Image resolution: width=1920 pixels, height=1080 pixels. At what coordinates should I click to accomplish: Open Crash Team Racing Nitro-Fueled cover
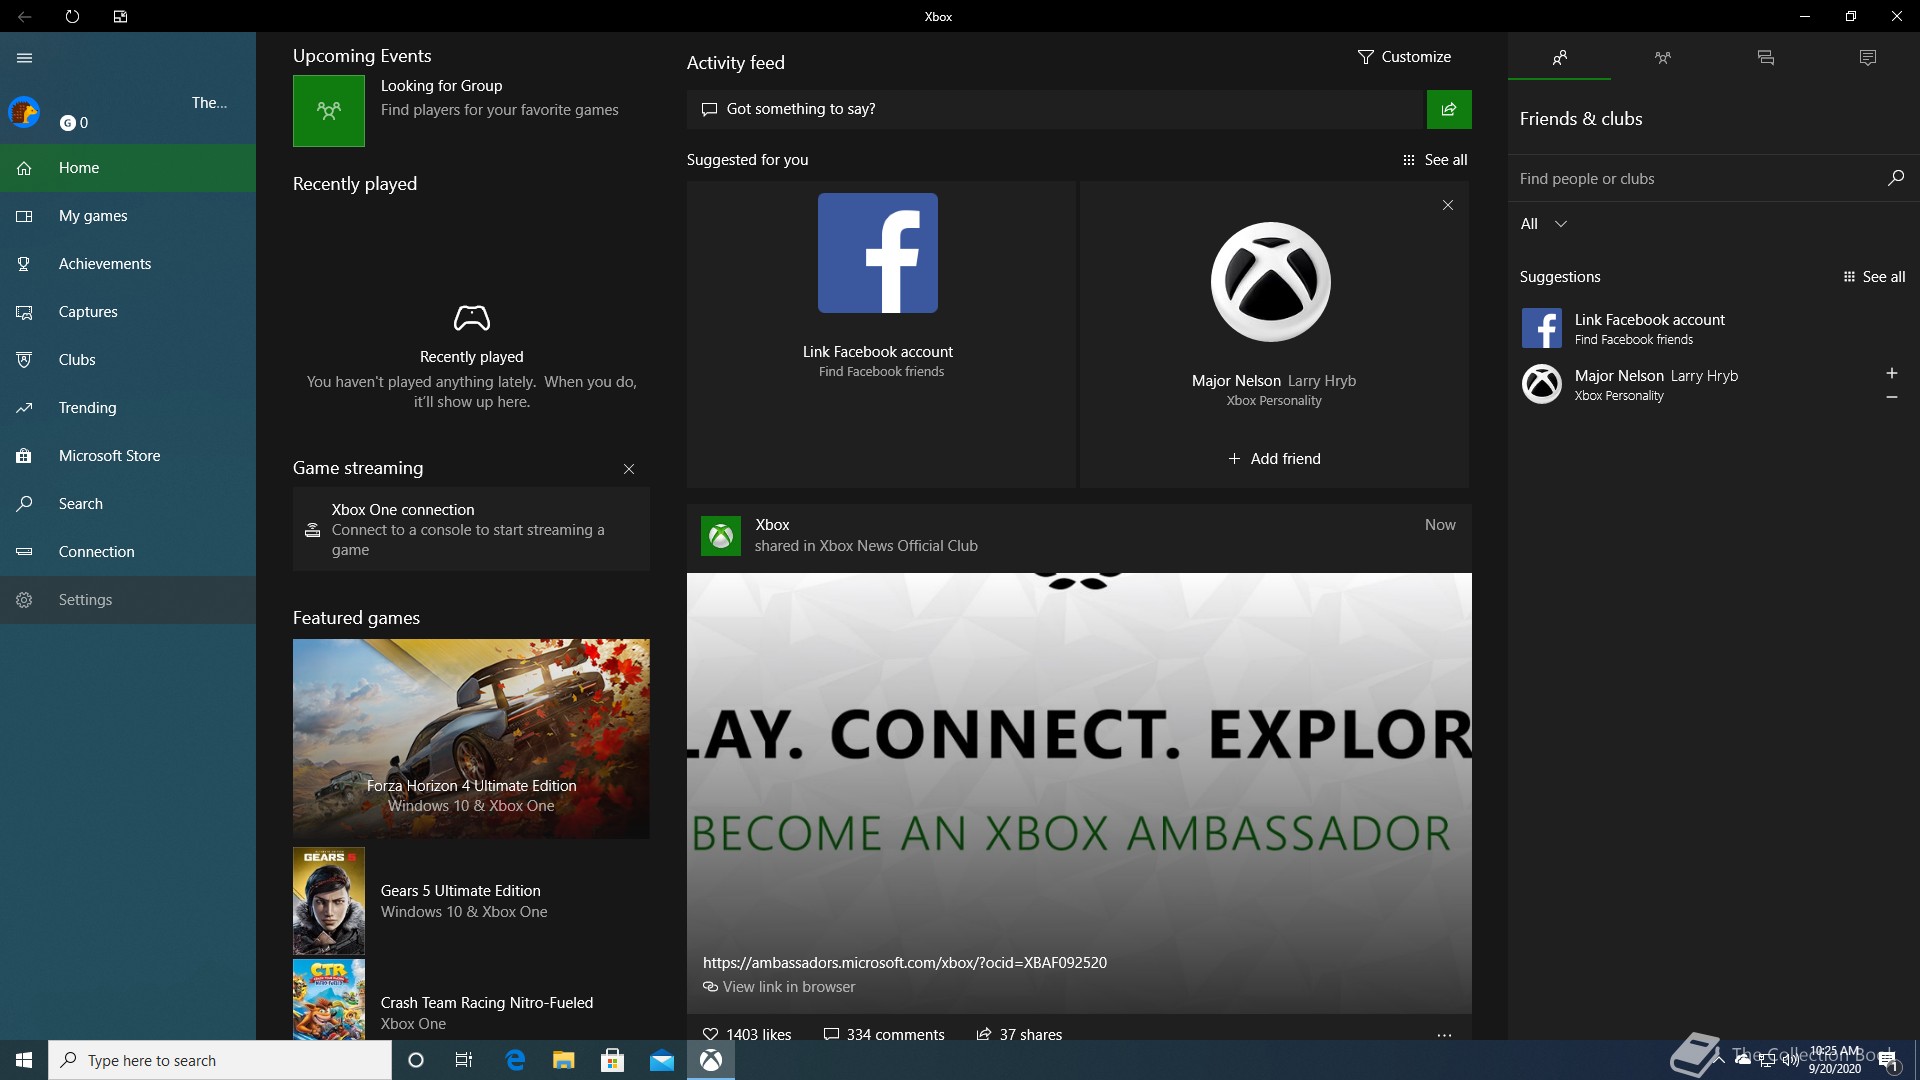tap(329, 1000)
